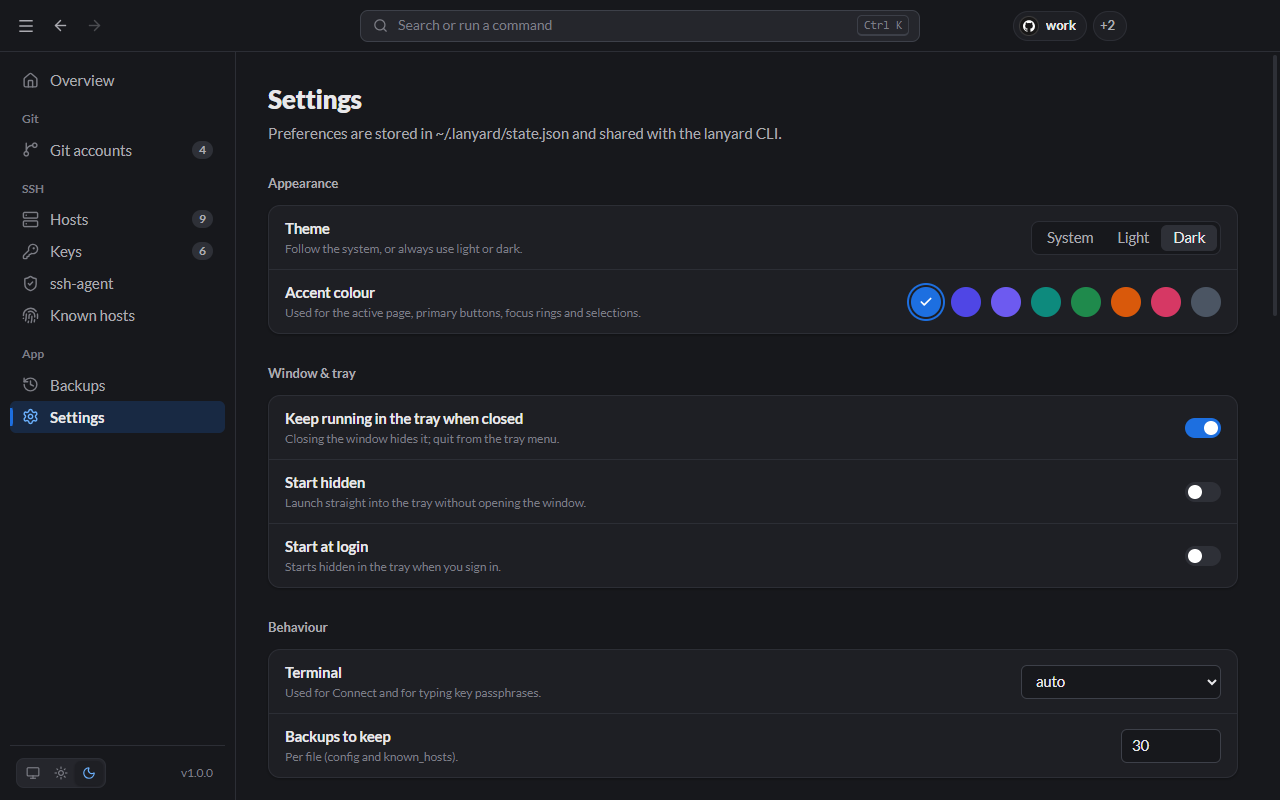This screenshot has width=1280, height=800.
Task: Open the Known hosts page
Action: (118, 316)
